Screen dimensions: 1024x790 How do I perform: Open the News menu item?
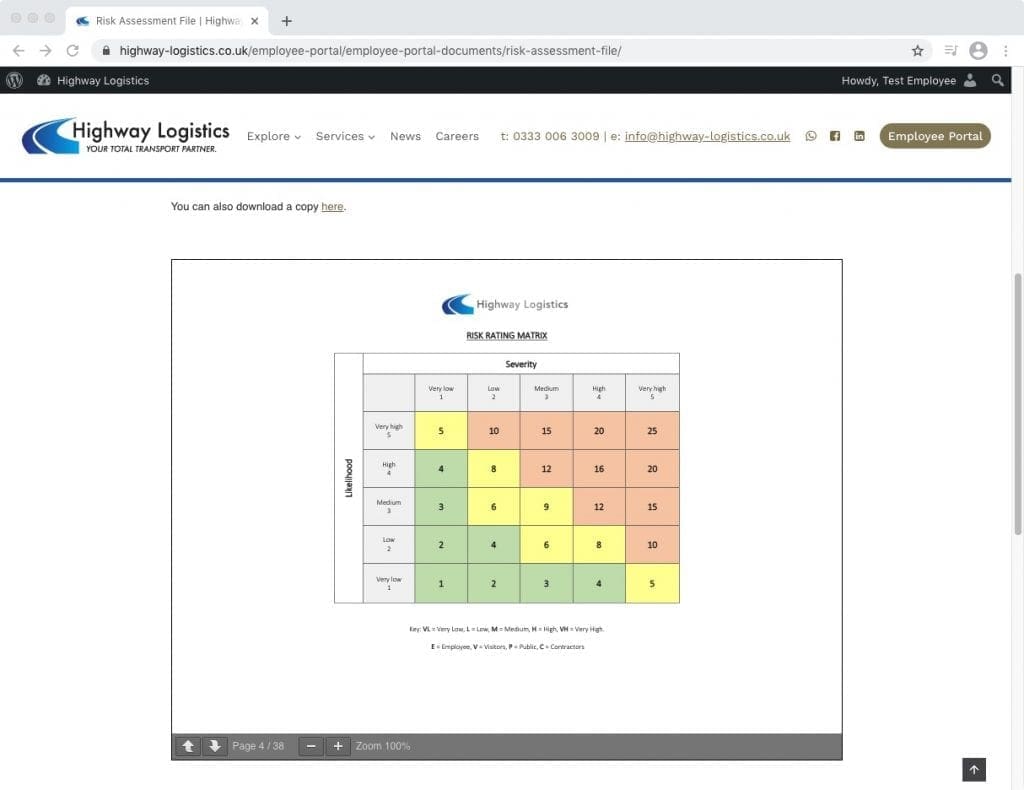[x=405, y=136]
